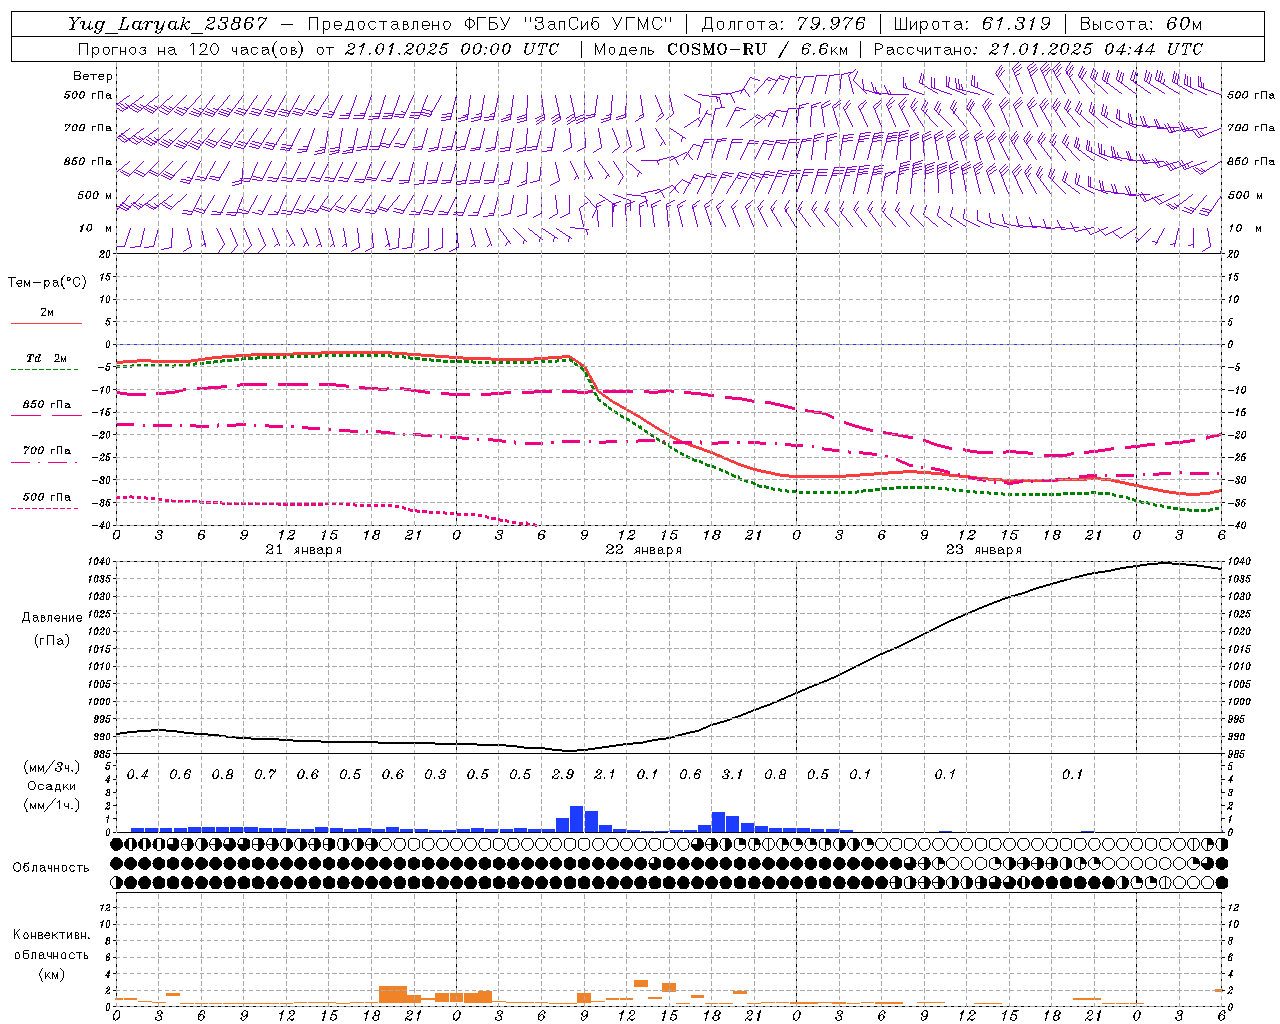Click the provider text ФГБУ "ЗапСиб УГМС"
Image resolution: width=1280 pixels, height=1024 pixels.
570,25
